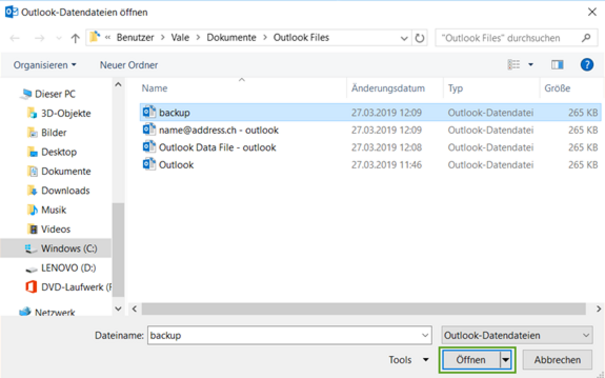Image resolution: width=605 pixels, height=378 pixels.
Task: Select LENOVO (D:) drive
Action: pyautogui.click(x=68, y=268)
